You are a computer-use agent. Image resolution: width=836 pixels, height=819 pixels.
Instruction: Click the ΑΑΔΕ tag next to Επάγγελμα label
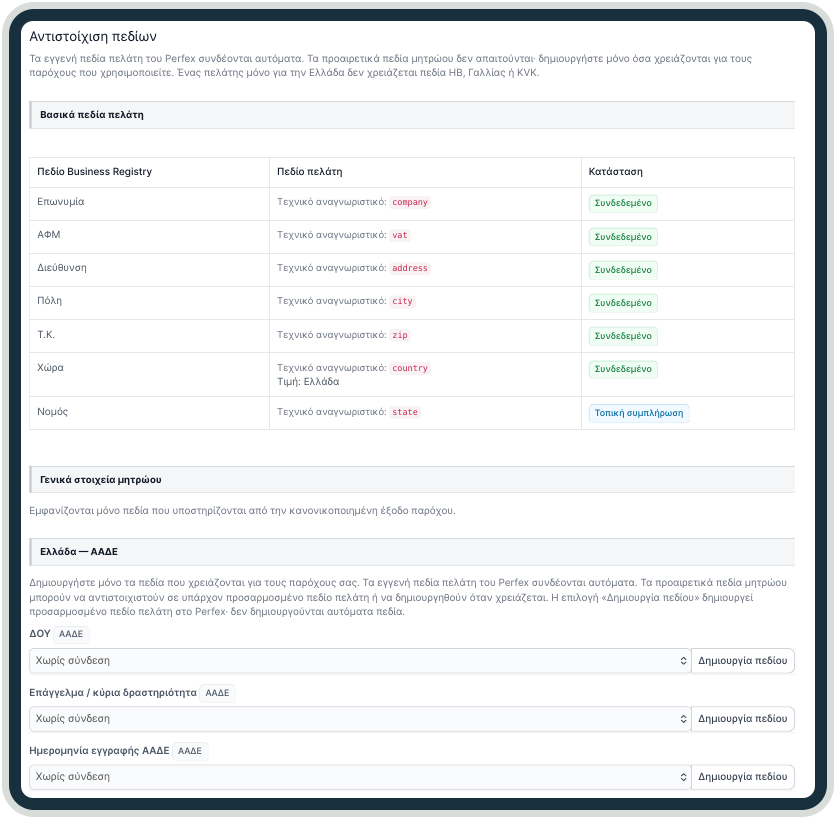pos(218,693)
